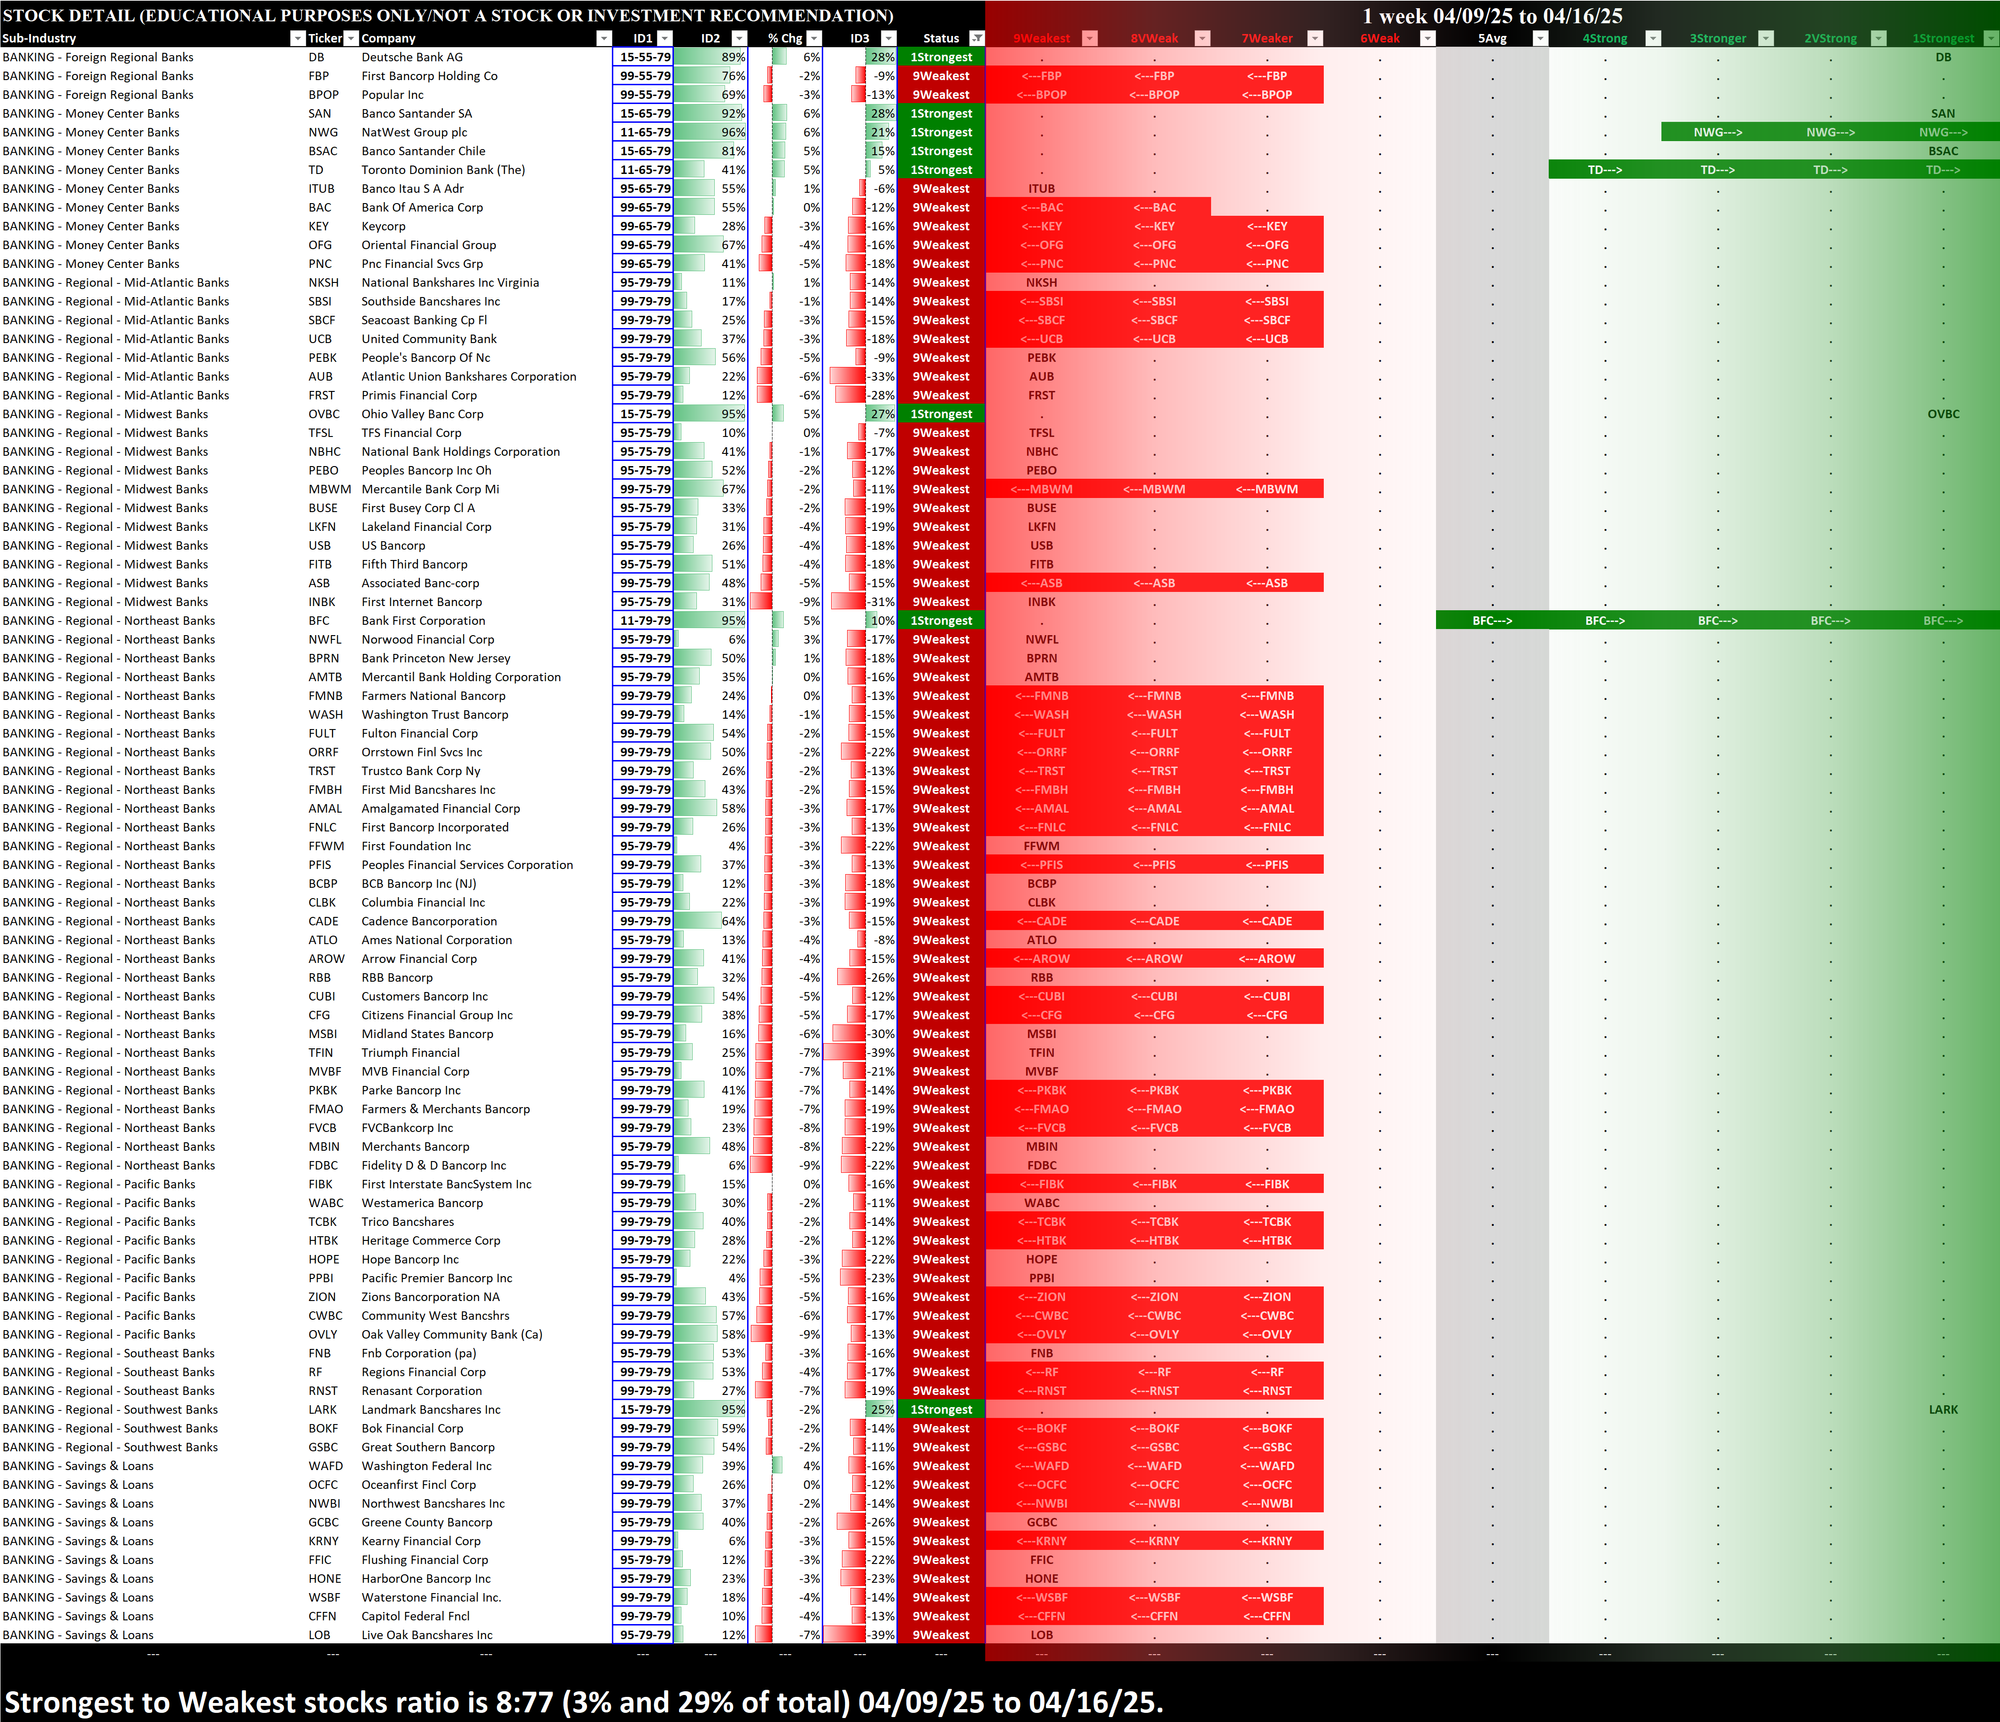Open the 5Avg column filter dropdown
This screenshot has height=1722, width=2000.
(1541, 38)
